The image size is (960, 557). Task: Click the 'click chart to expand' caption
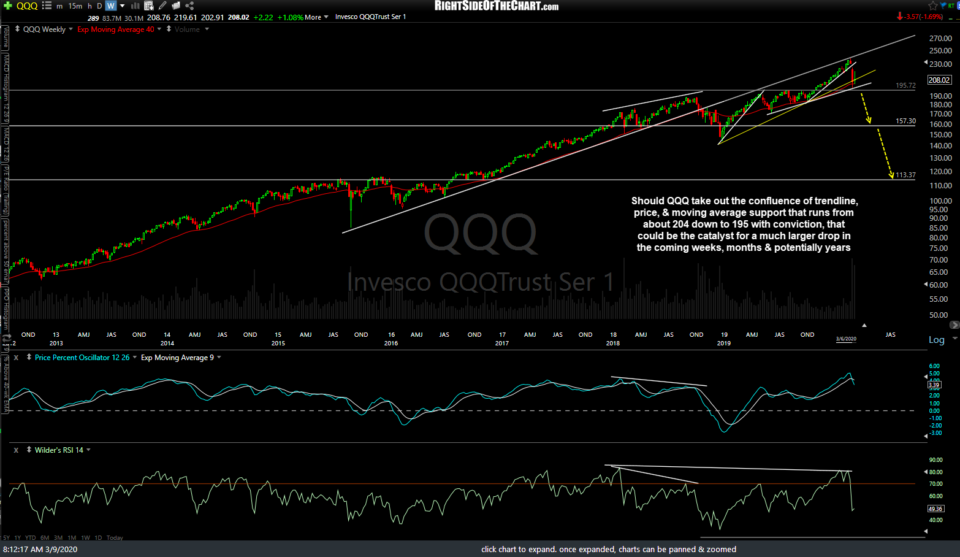pyautogui.click(x=609, y=549)
